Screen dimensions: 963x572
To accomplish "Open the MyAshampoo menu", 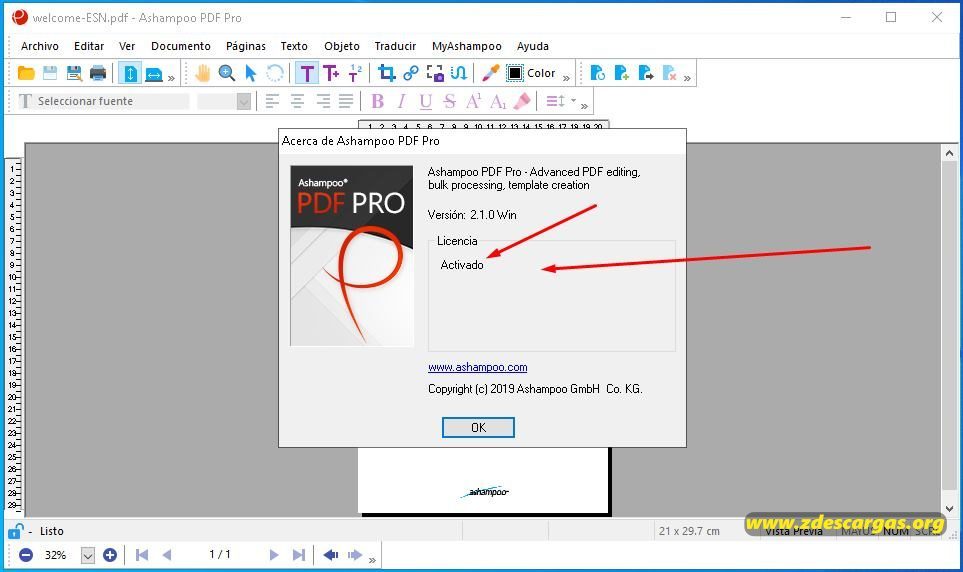I will click(x=467, y=46).
